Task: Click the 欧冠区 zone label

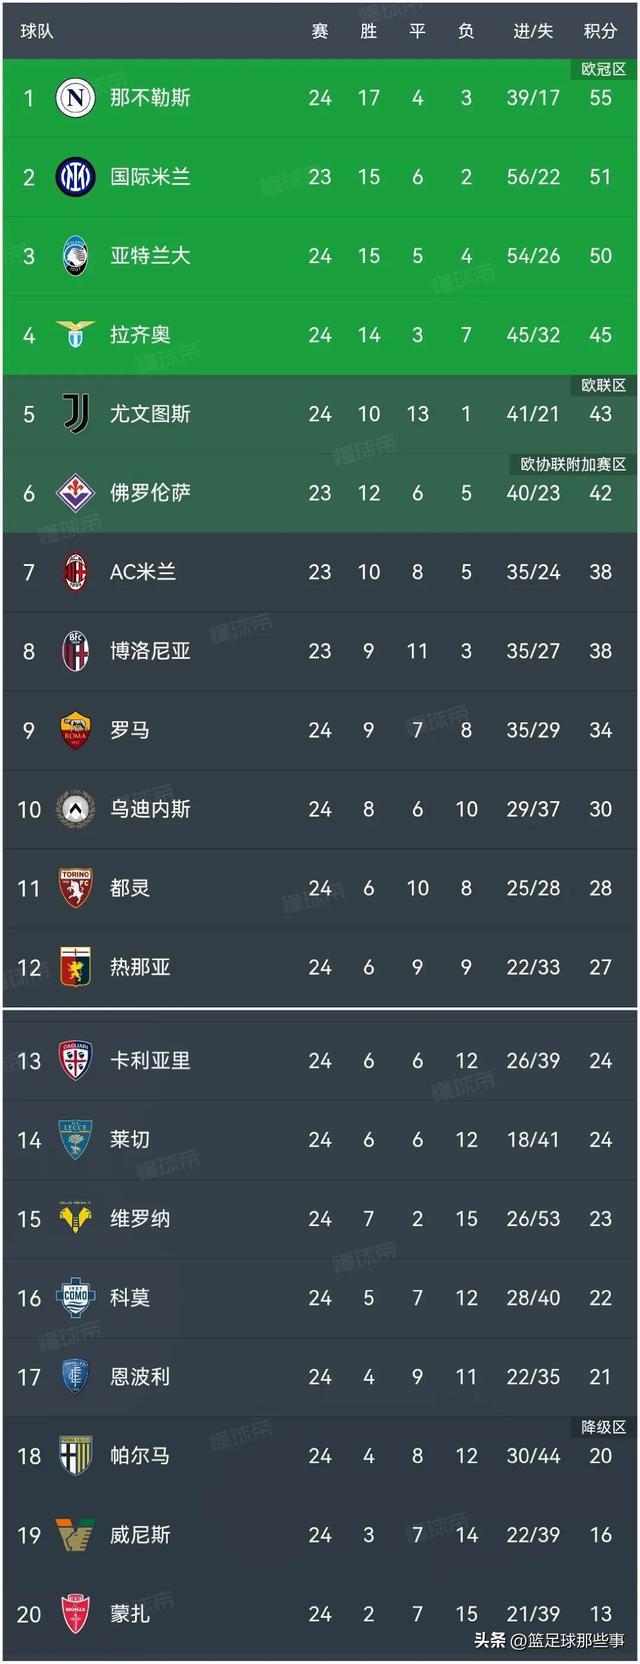Action: point(603,69)
